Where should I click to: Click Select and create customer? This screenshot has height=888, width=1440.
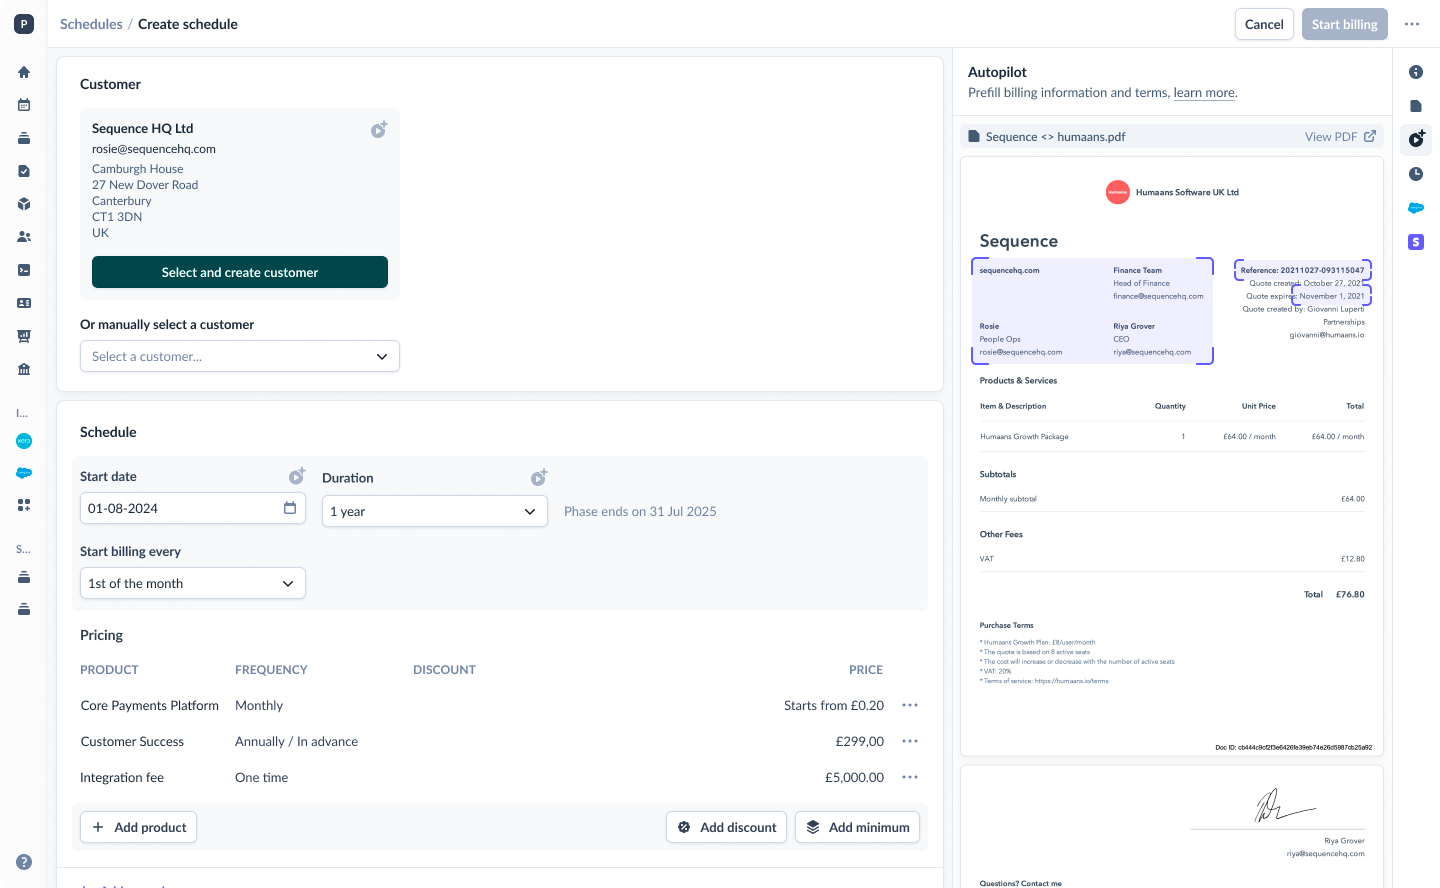[x=240, y=272]
